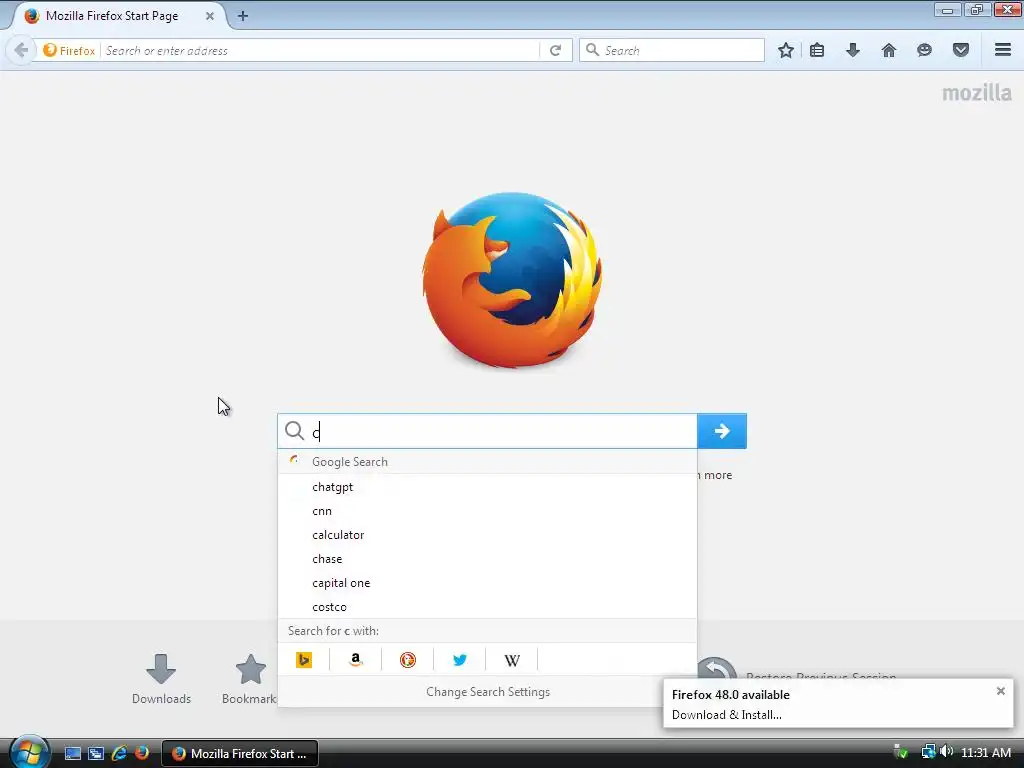Open Change Search Settings
This screenshot has width=1024, height=768.
pos(488,692)
